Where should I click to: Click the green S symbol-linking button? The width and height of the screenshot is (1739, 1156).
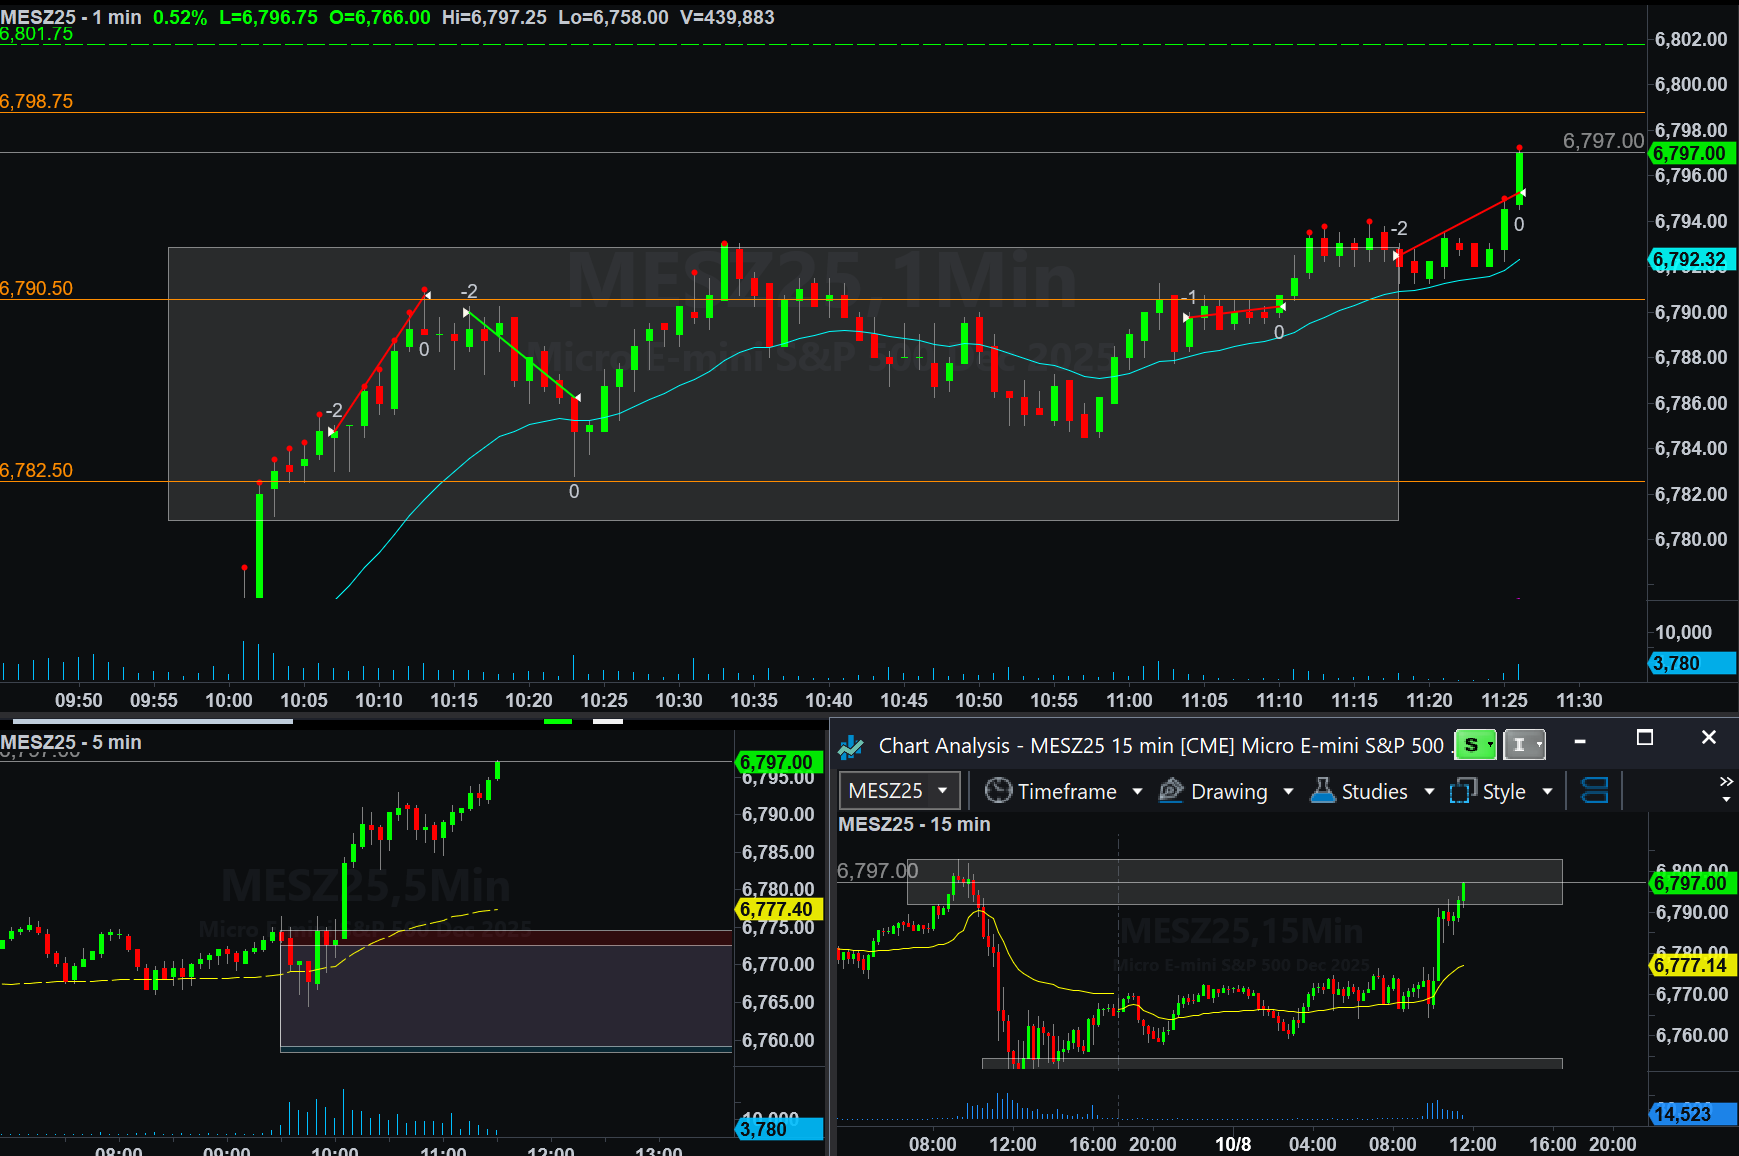pyautogui.click(x=1474, y=745)
